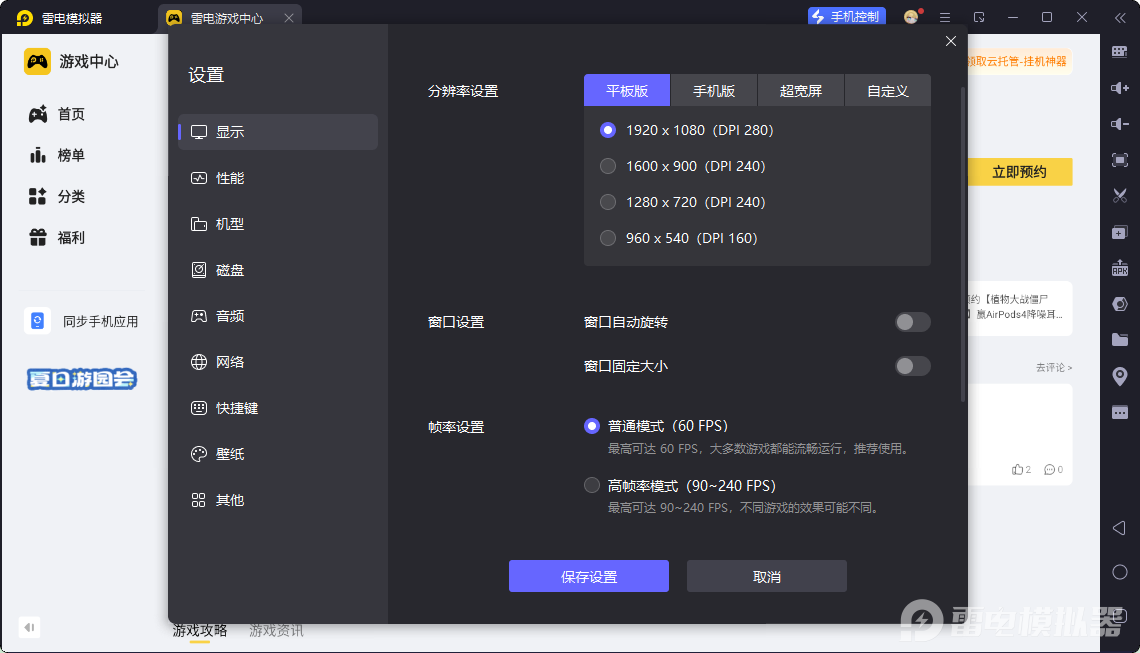
Task: Open 其他 settings category
Action: pyautogui.click(x=278, y=500)
